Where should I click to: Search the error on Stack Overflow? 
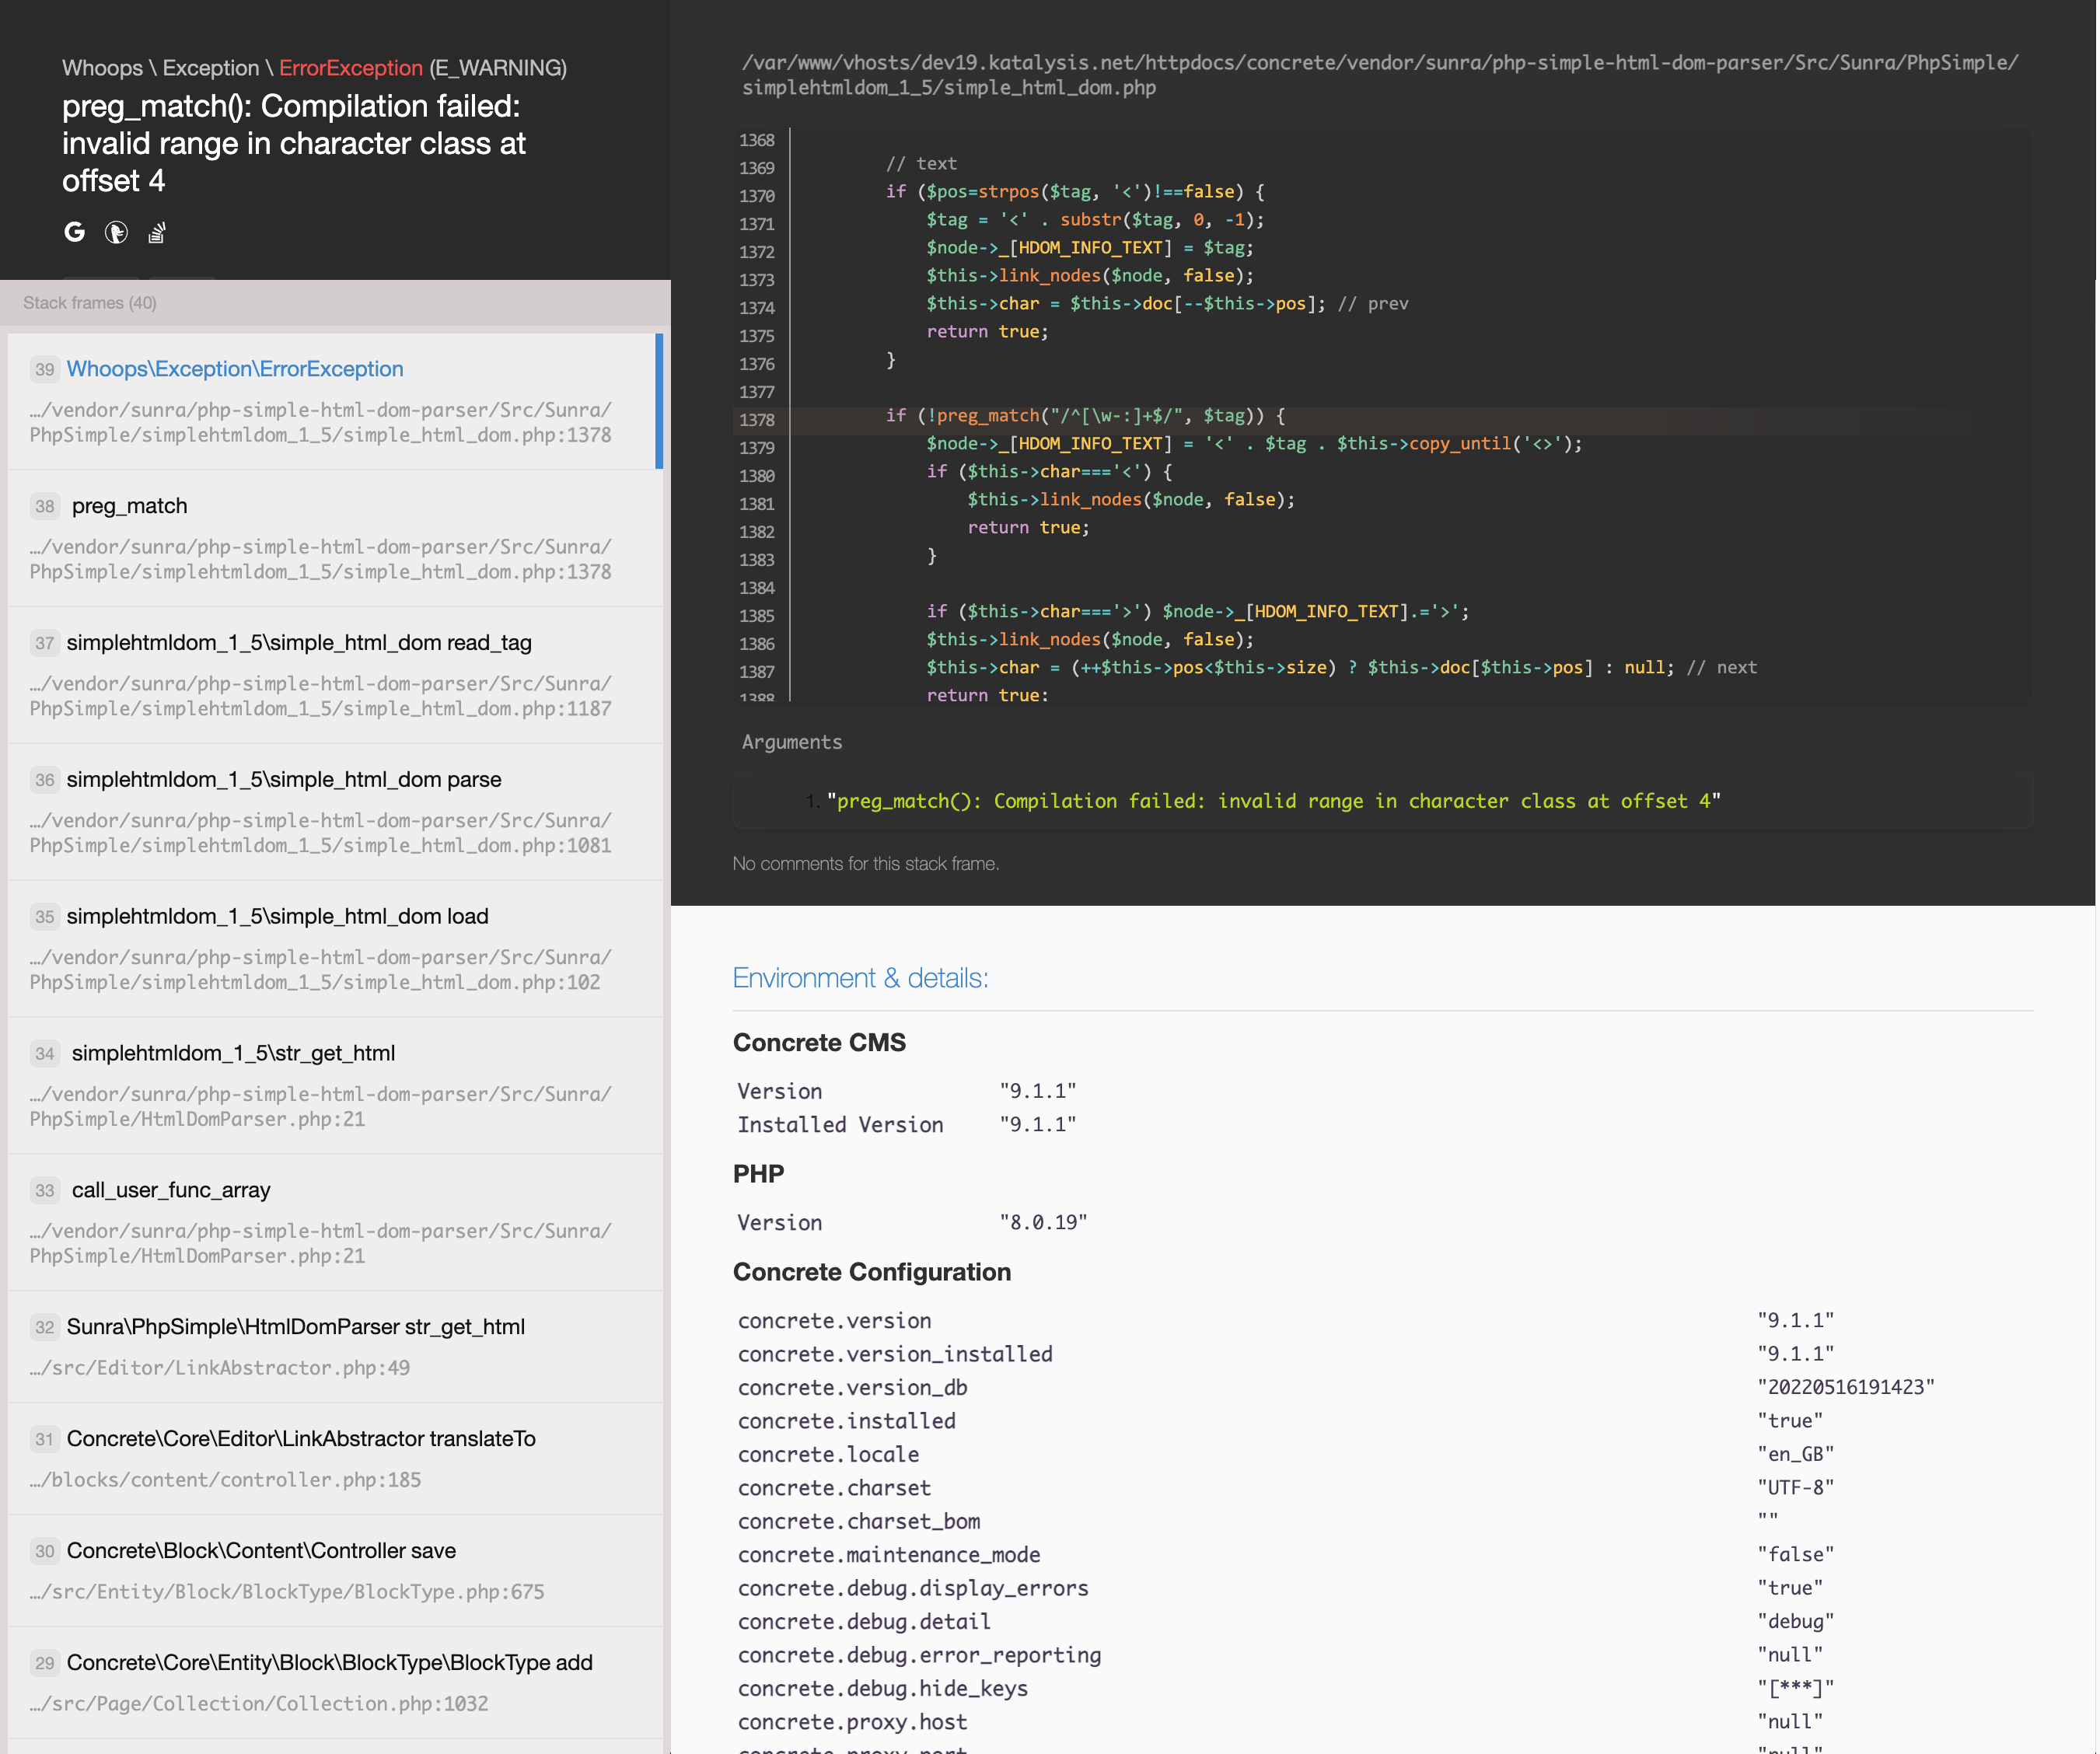point(156,232)
